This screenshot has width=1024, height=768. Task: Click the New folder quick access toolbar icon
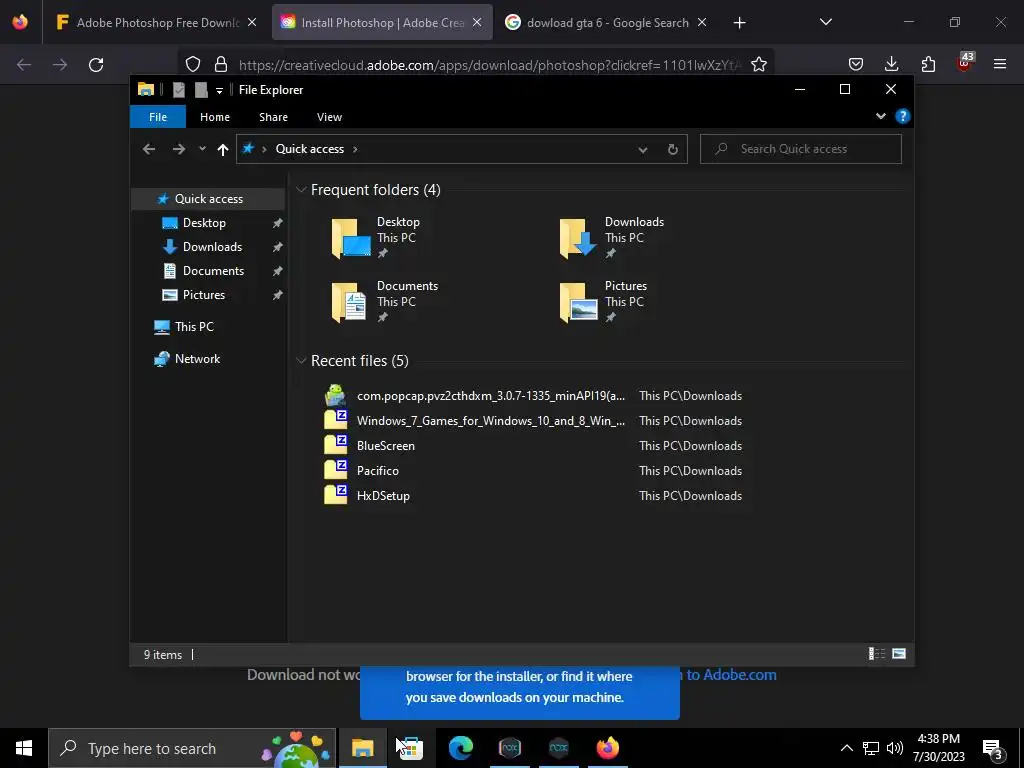201,90
